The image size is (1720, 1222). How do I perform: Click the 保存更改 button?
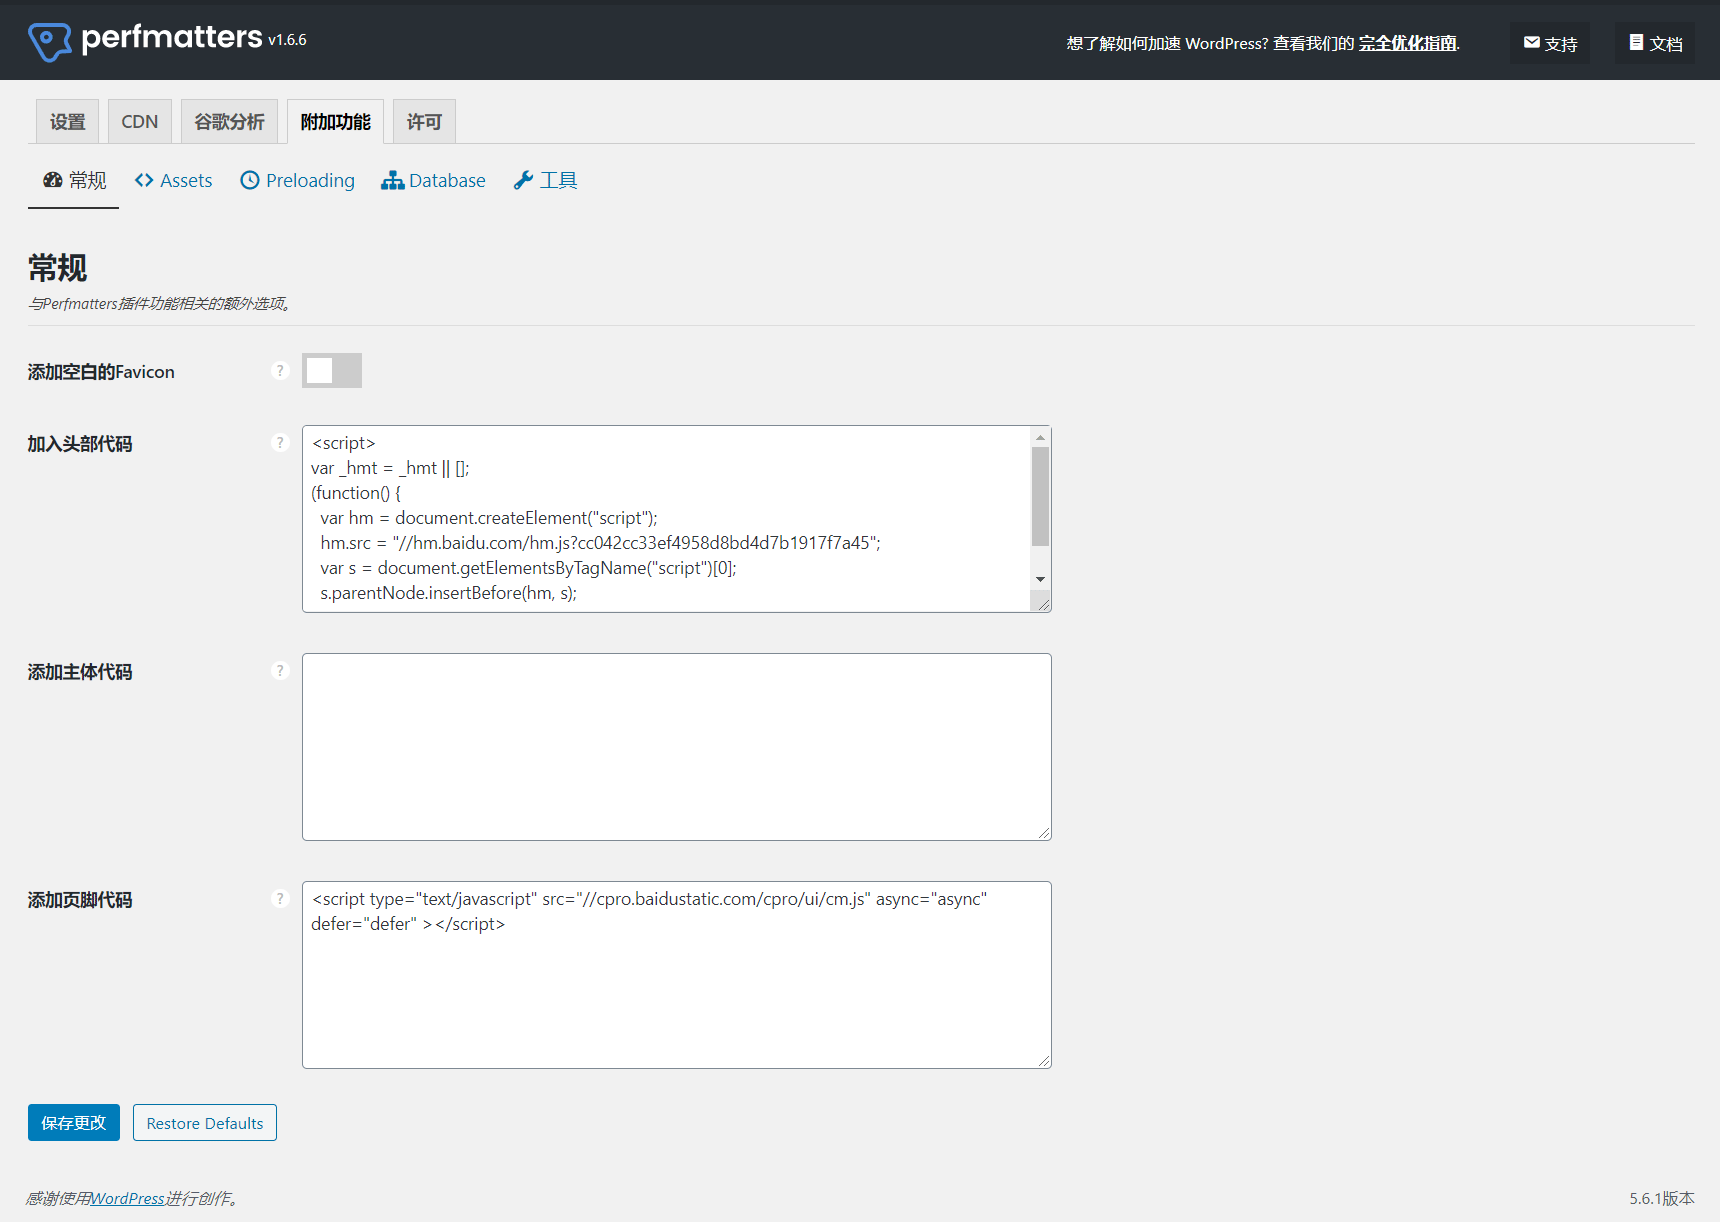tap(74, 1122)
